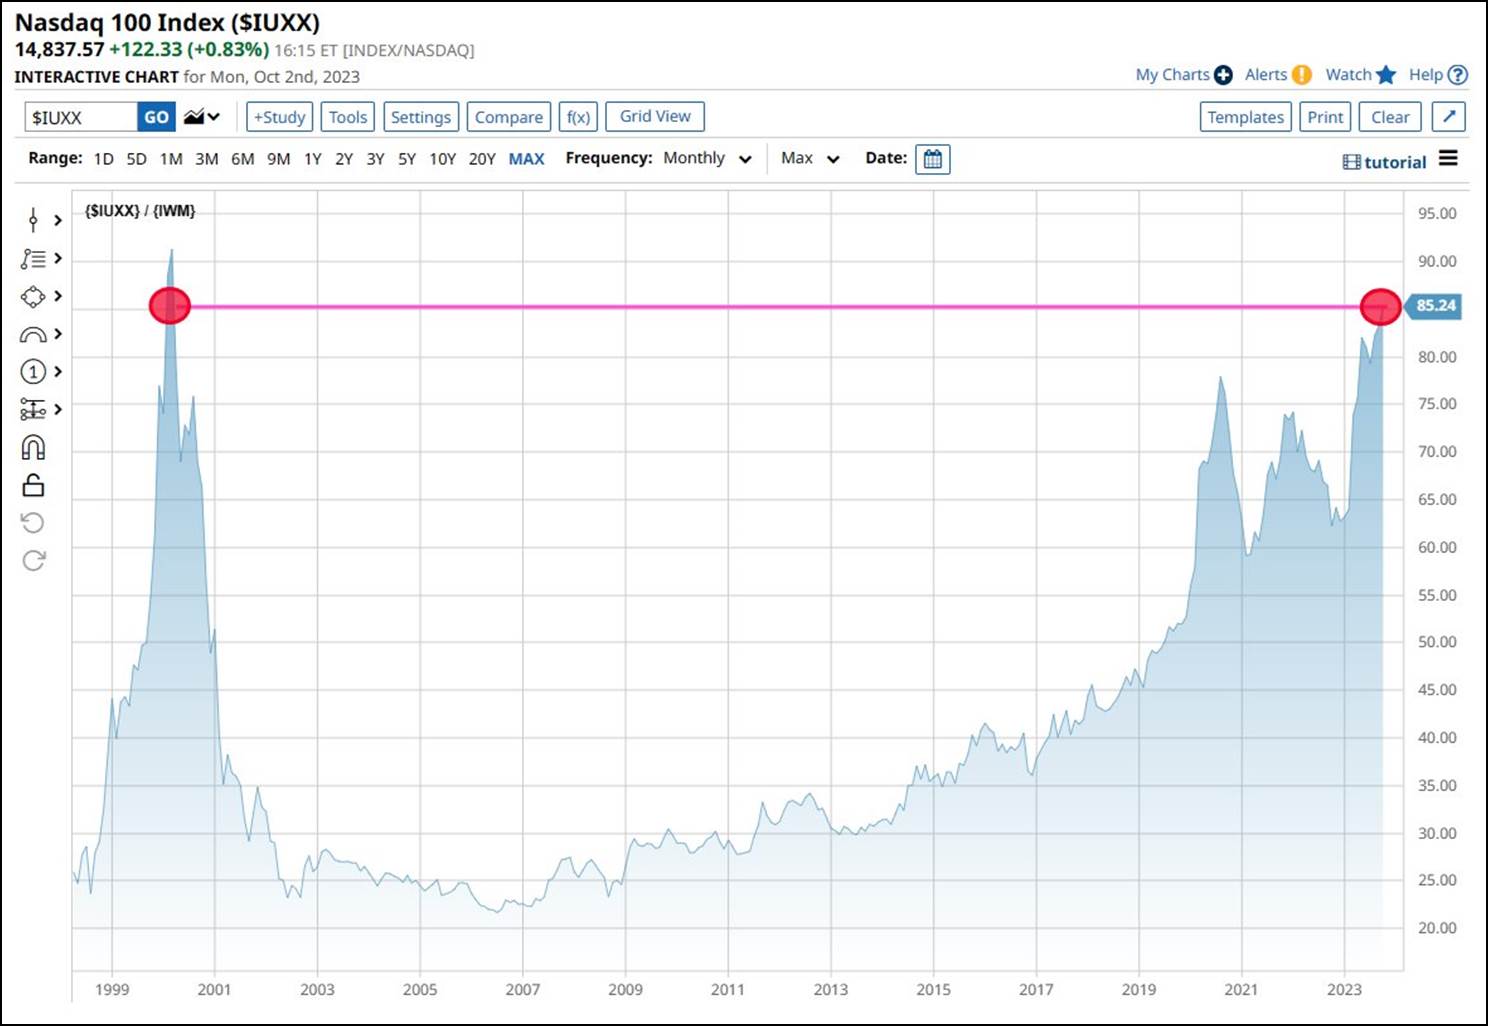Click the Compare button
The height and width of the screenshot is (1026, 1488).
coord(509,117)
